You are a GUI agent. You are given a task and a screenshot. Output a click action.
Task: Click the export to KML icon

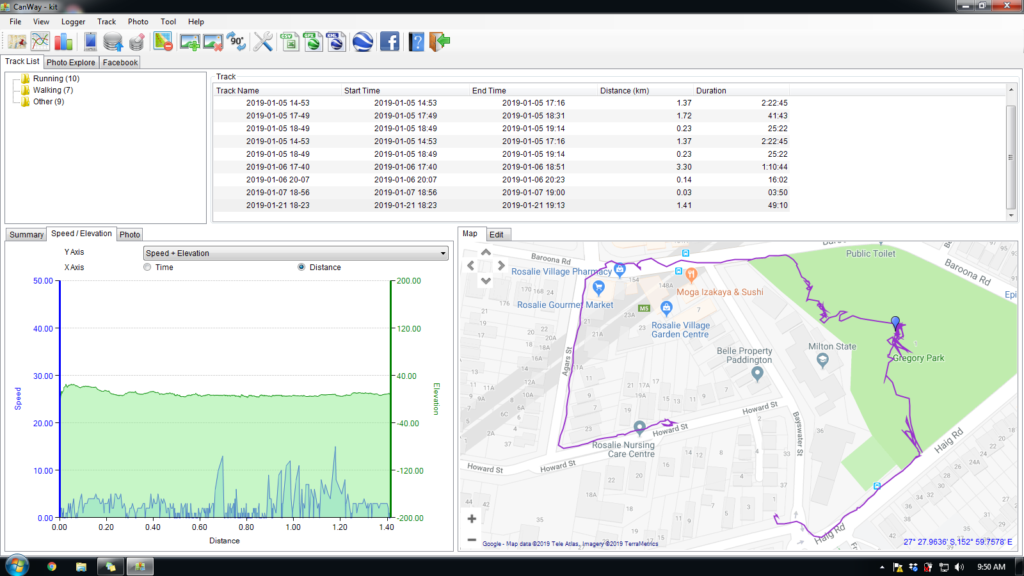coord(337,42)
